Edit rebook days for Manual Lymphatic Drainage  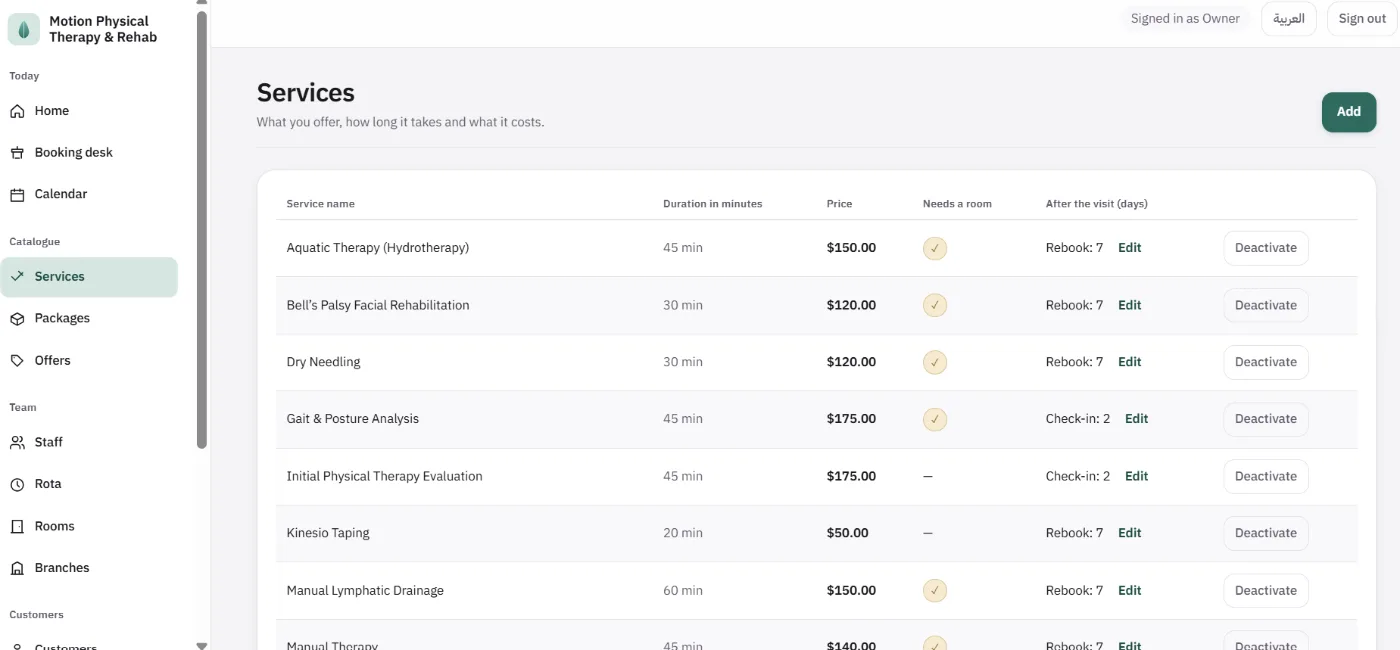click(x=1130, y=591)
